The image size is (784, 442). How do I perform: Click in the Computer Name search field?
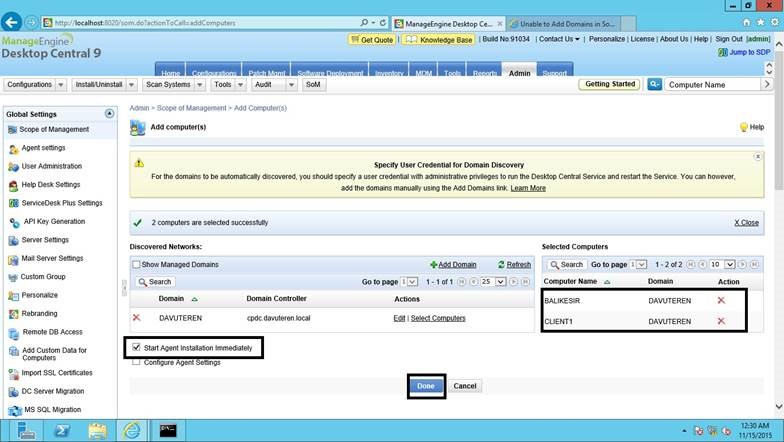712,84
